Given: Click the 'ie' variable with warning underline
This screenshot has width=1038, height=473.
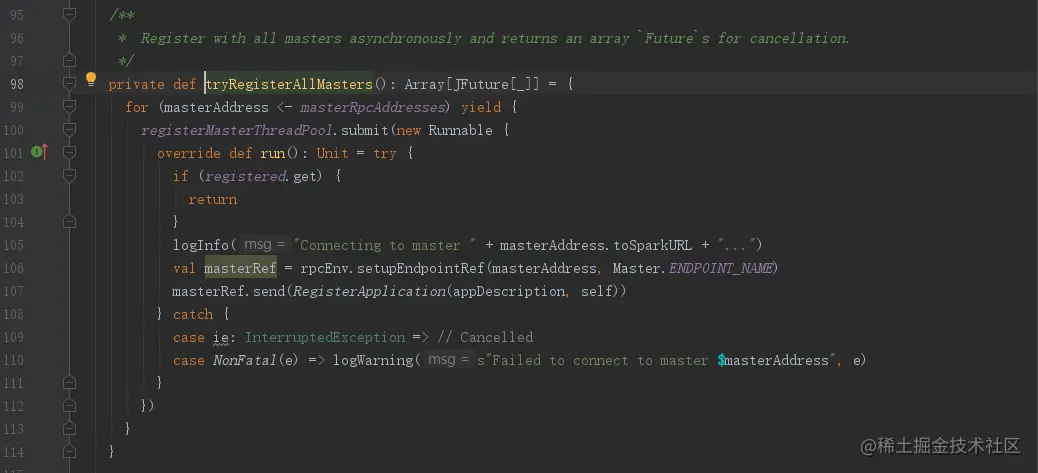Looking at the screenshot, I should click(x=220, y=337).
